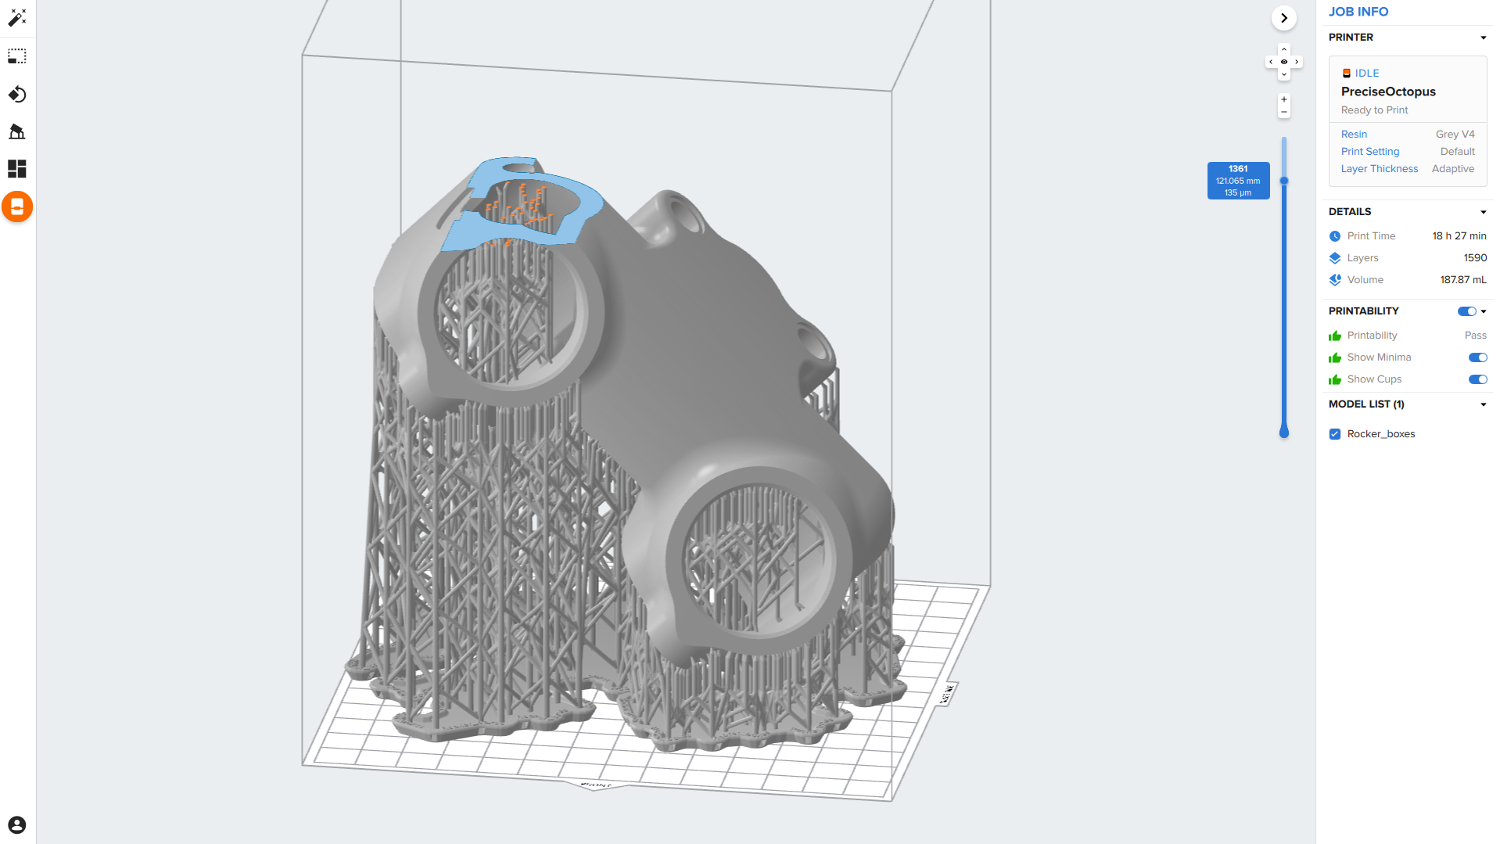1500x844 pixels.
Task: Collapse the Printer section
Action: pos(1483,38)
